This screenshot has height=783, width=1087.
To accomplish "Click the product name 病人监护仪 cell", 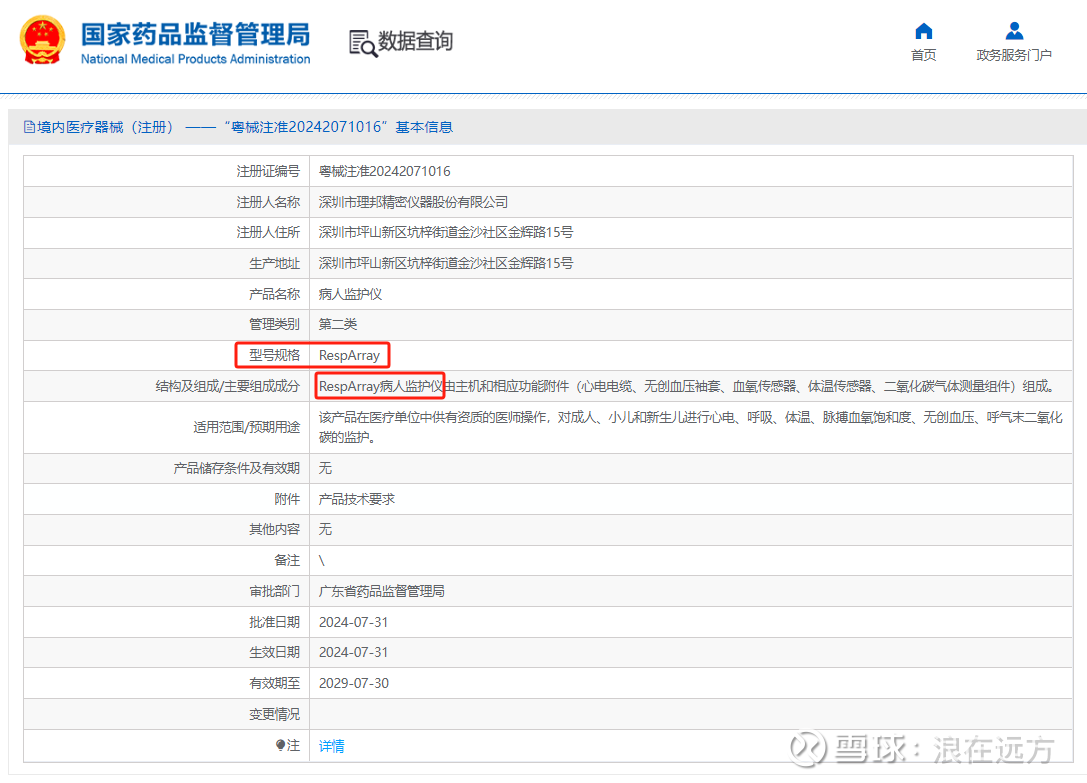I will (x=350, y=294).
